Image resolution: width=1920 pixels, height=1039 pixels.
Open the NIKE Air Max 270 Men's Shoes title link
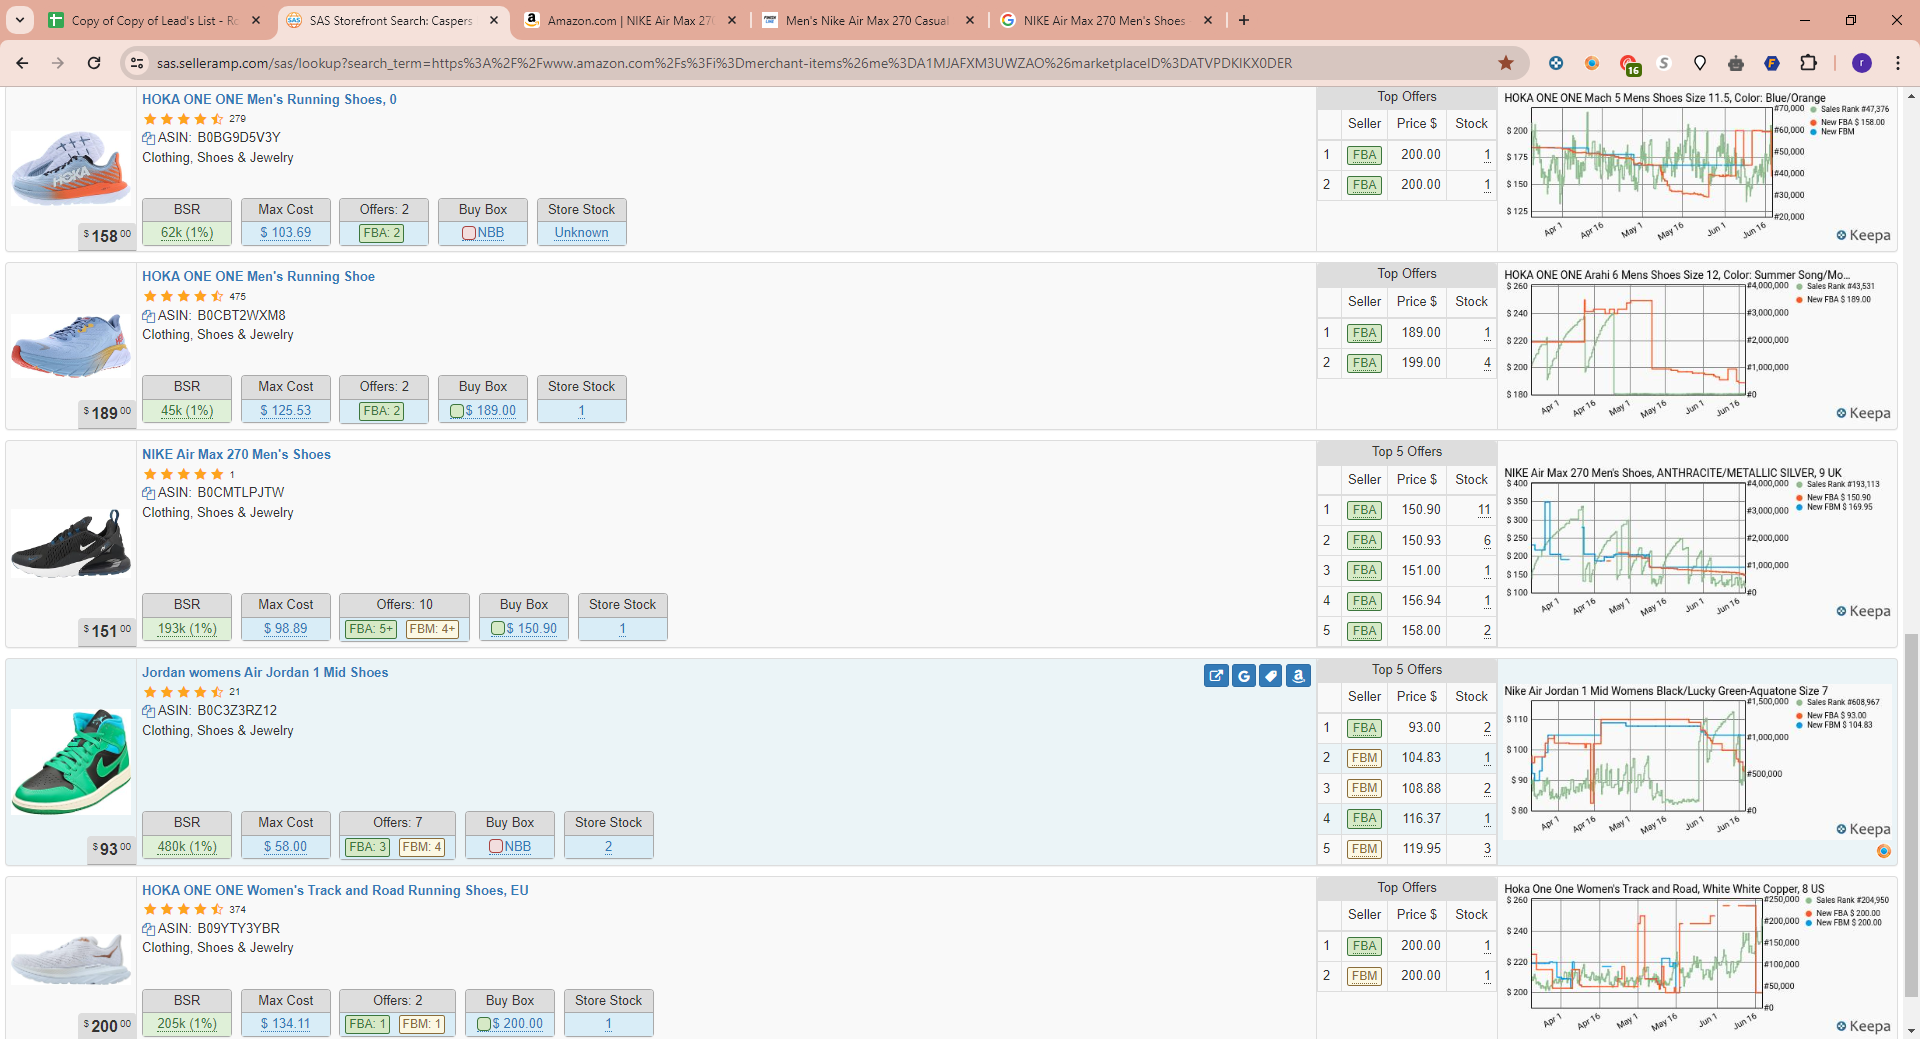[x=236, y=454]
